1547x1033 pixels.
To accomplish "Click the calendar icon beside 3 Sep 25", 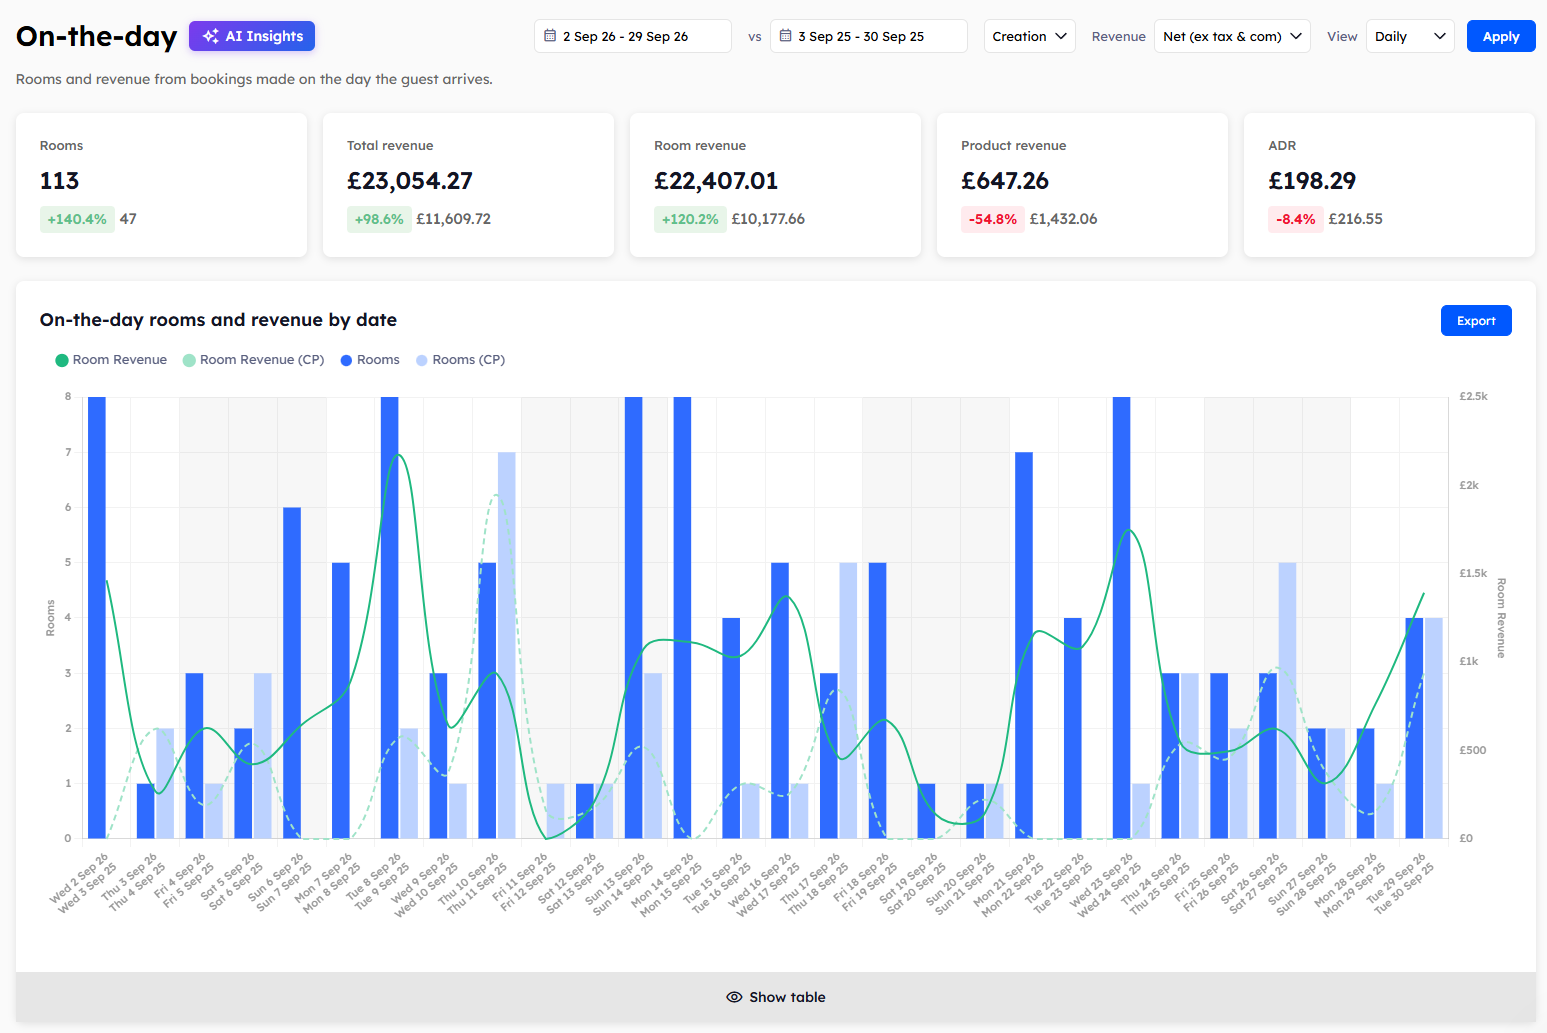I will [786, 36].
